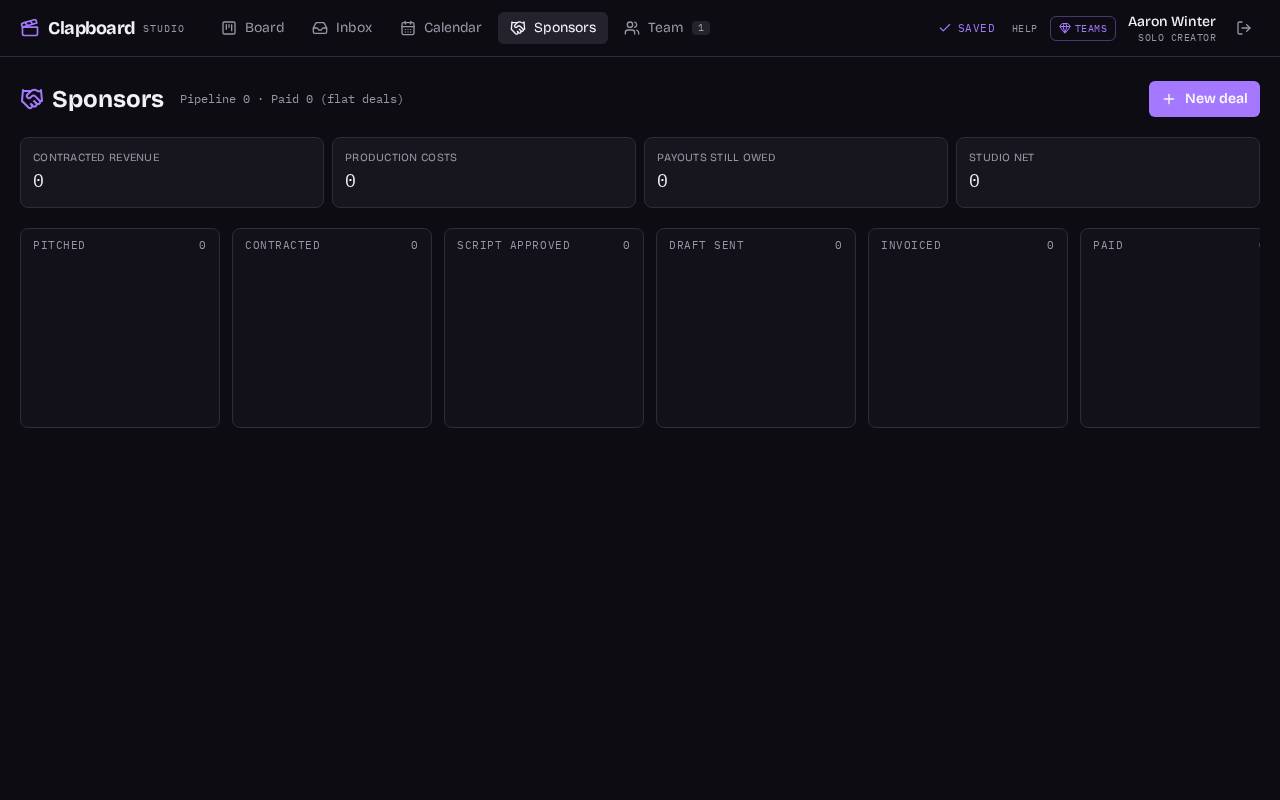Click the Script Approved column header
Screen dimensions: 1280x800
pyautogui.click(x=544, y=245)
